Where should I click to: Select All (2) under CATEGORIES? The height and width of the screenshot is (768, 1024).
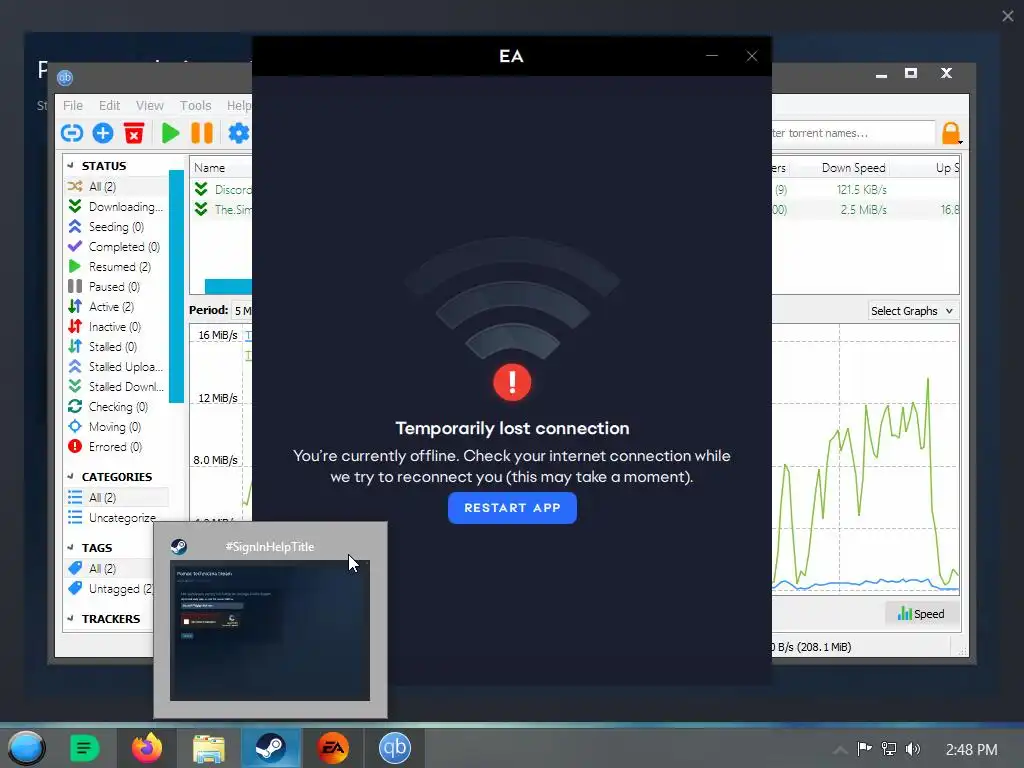116,498
